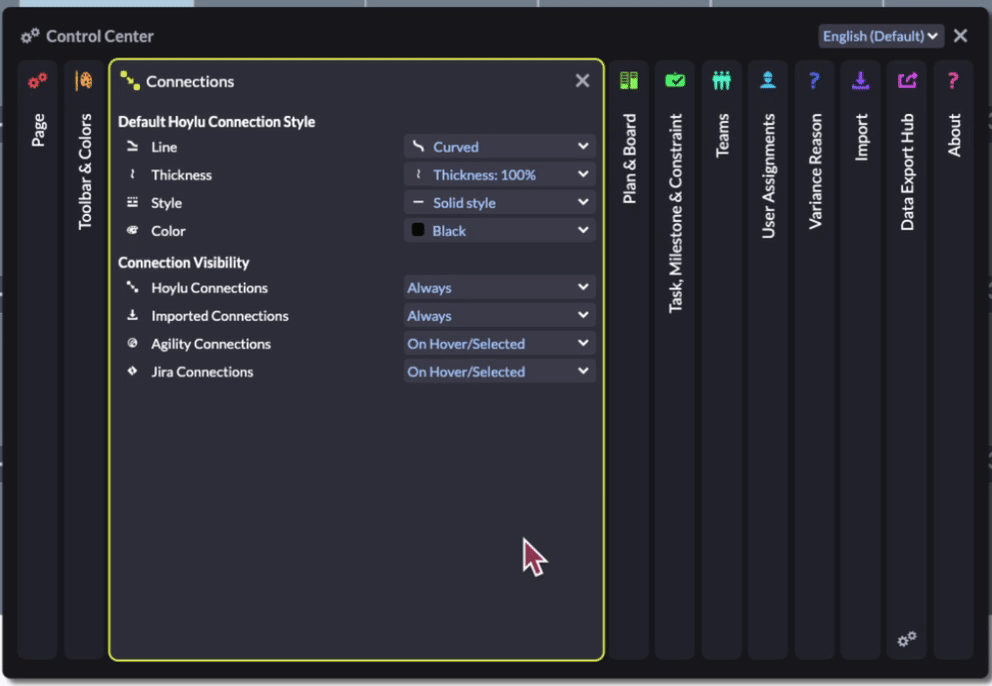Click the black color swatch square
Viewport: 992px width, 686px height.
point(418,230)
